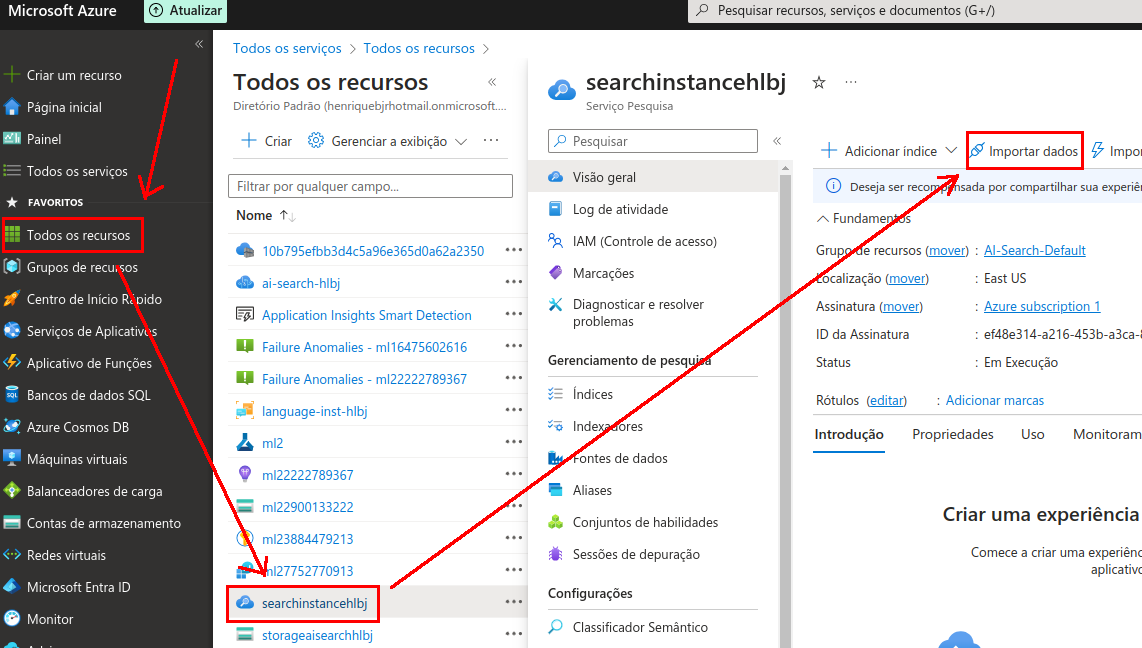
Task: Collapse the search service menu pane
Action: click(777, 141)
